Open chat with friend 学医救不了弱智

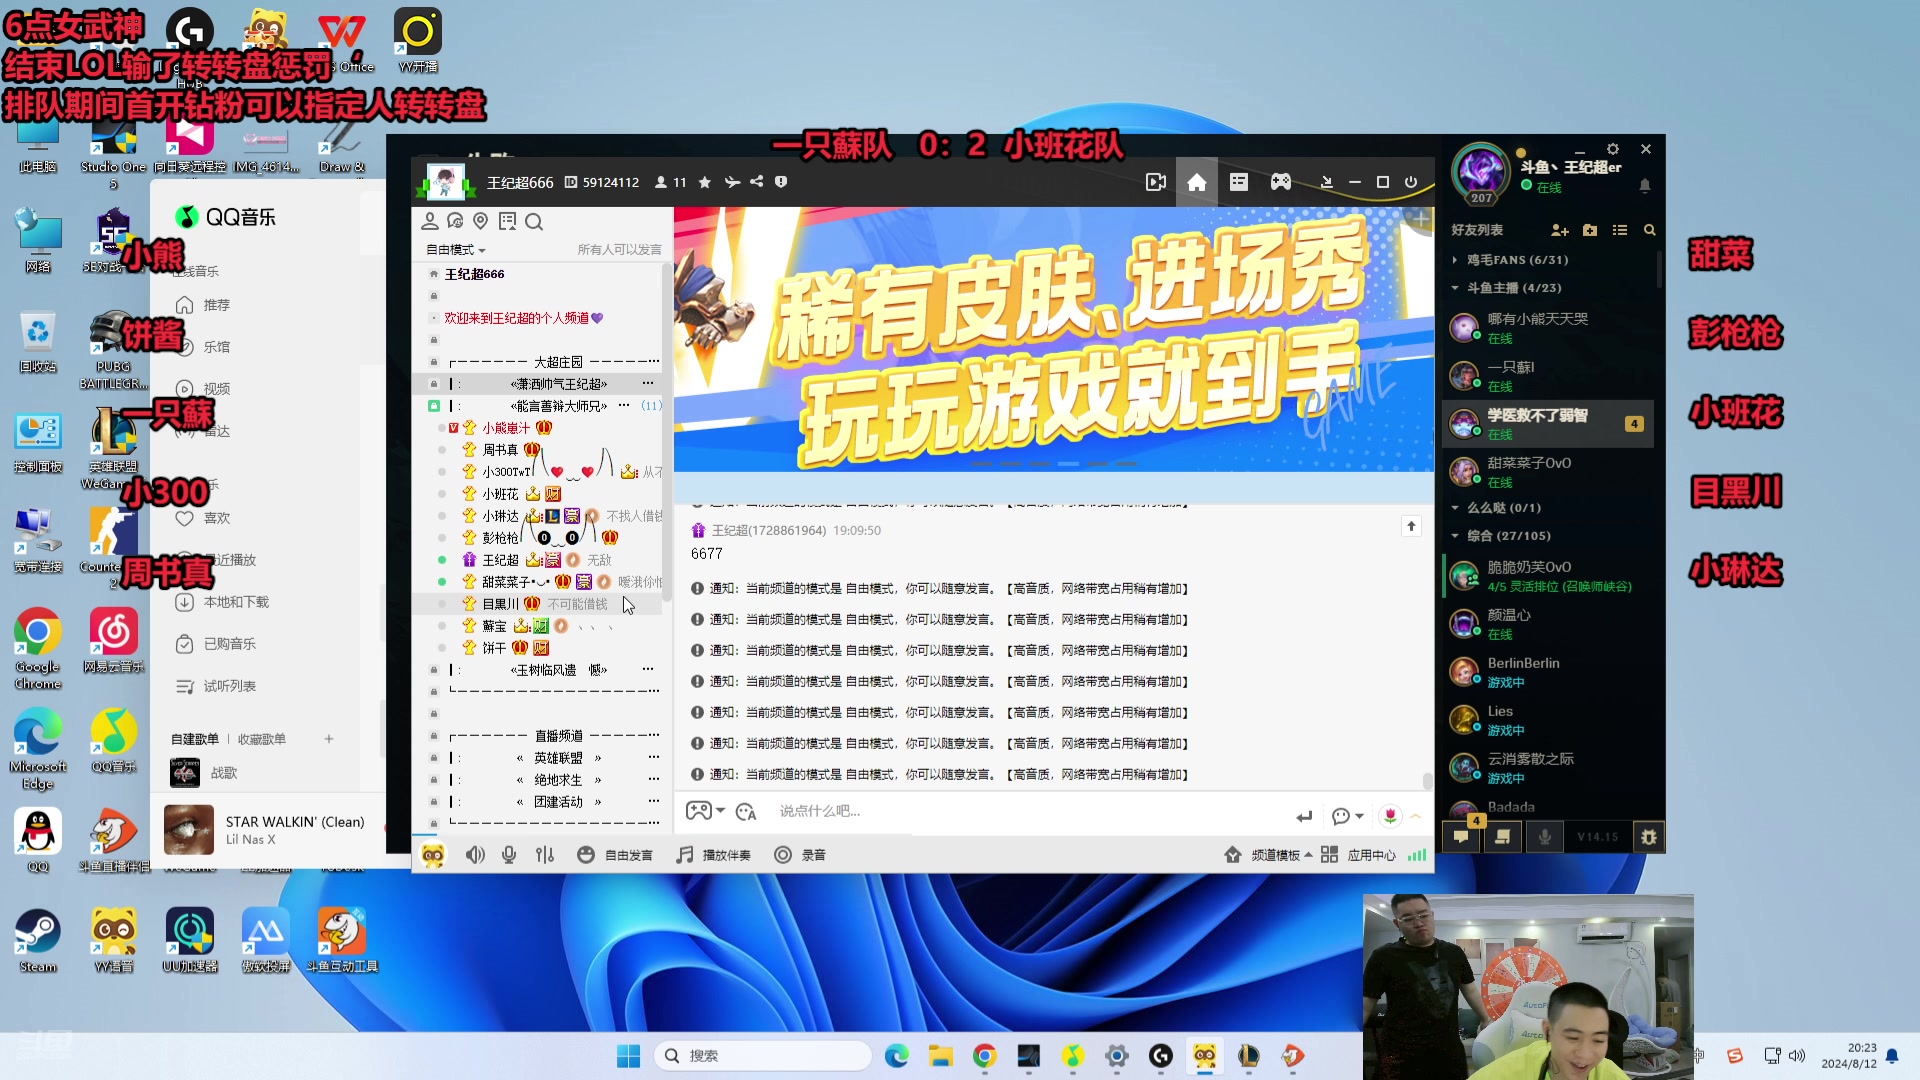pyautogui.click(x=1547, y=424)
